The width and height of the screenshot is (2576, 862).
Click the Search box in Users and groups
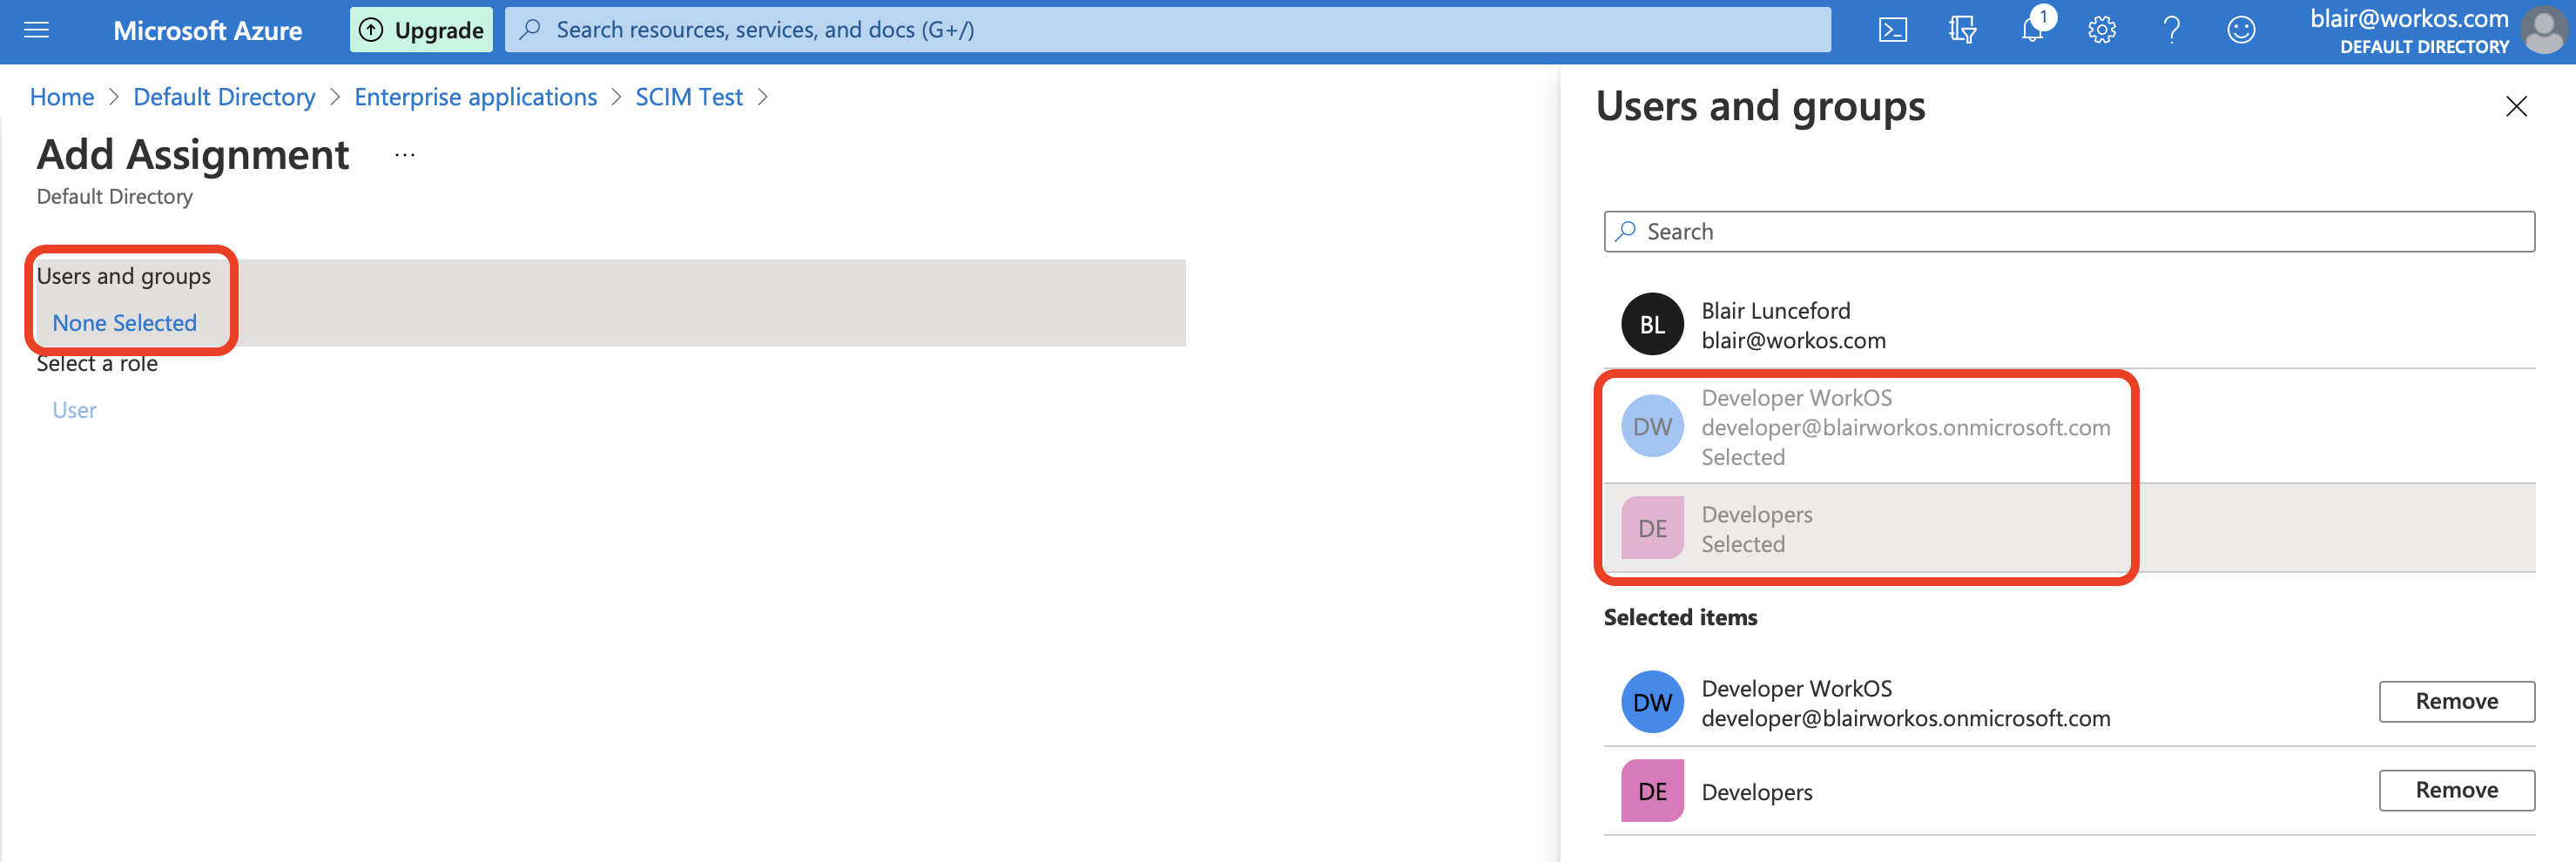click(x=2069, y=231)
